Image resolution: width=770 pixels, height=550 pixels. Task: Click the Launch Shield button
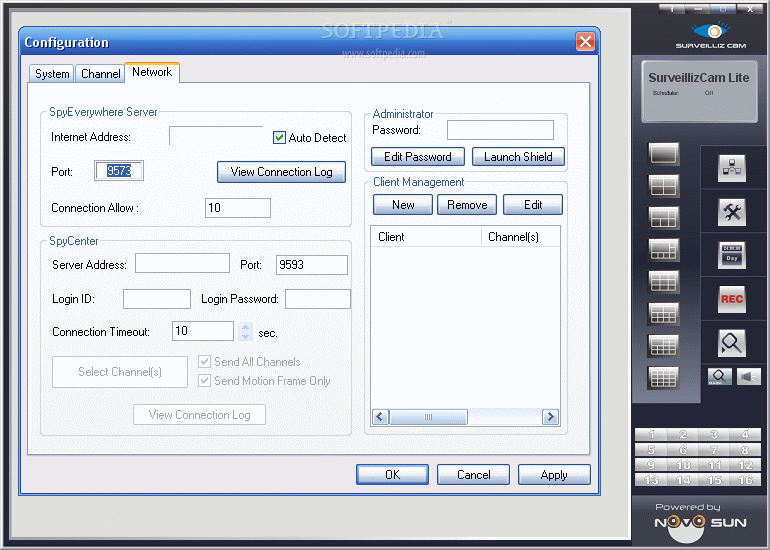pos(518,157)
